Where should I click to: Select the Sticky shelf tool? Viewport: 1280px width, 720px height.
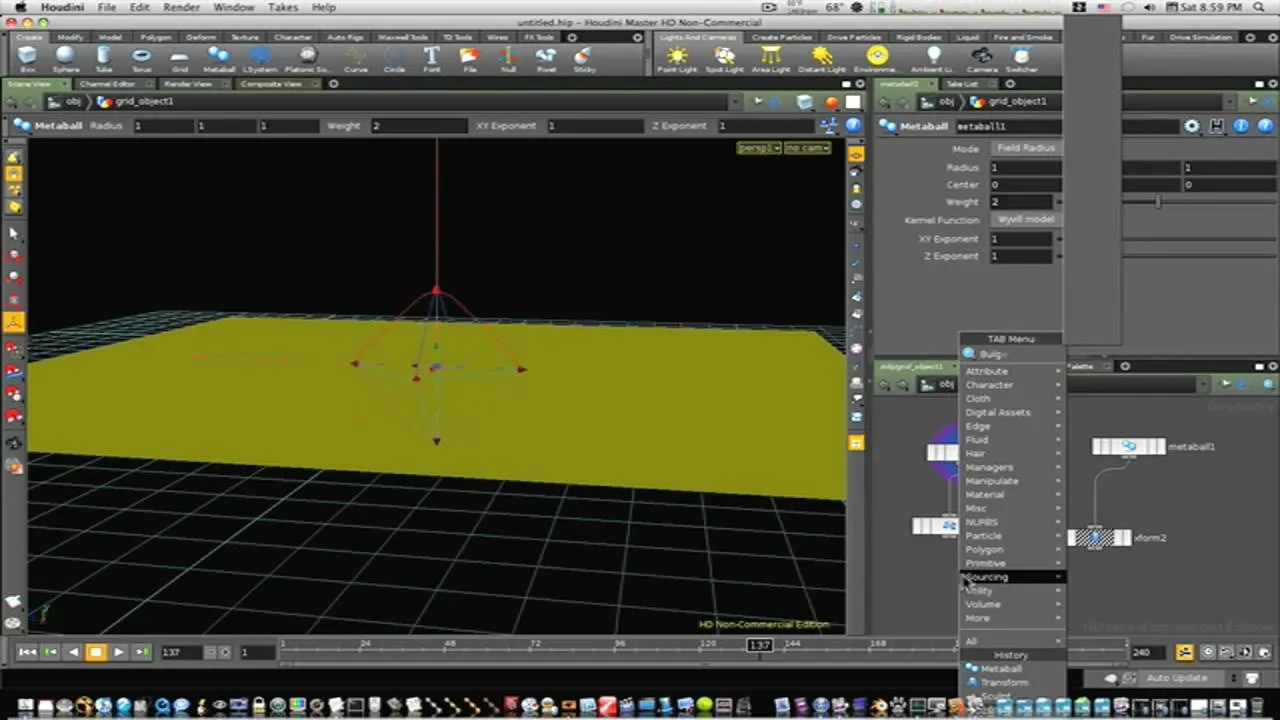point(584,59)
